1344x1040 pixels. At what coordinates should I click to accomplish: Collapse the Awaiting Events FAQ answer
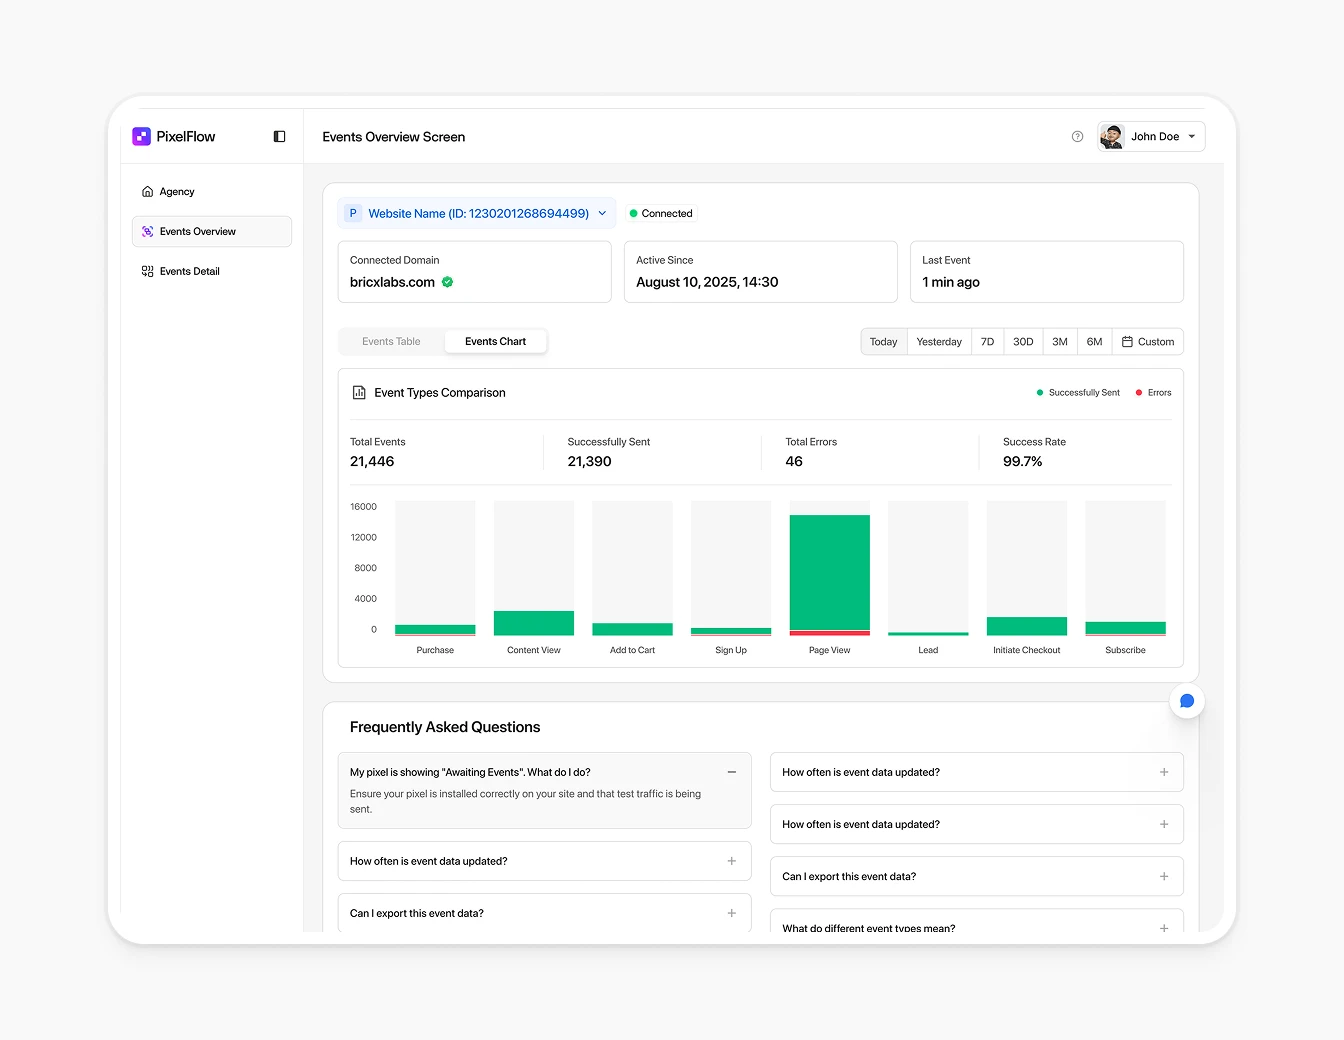pos(731,772)
